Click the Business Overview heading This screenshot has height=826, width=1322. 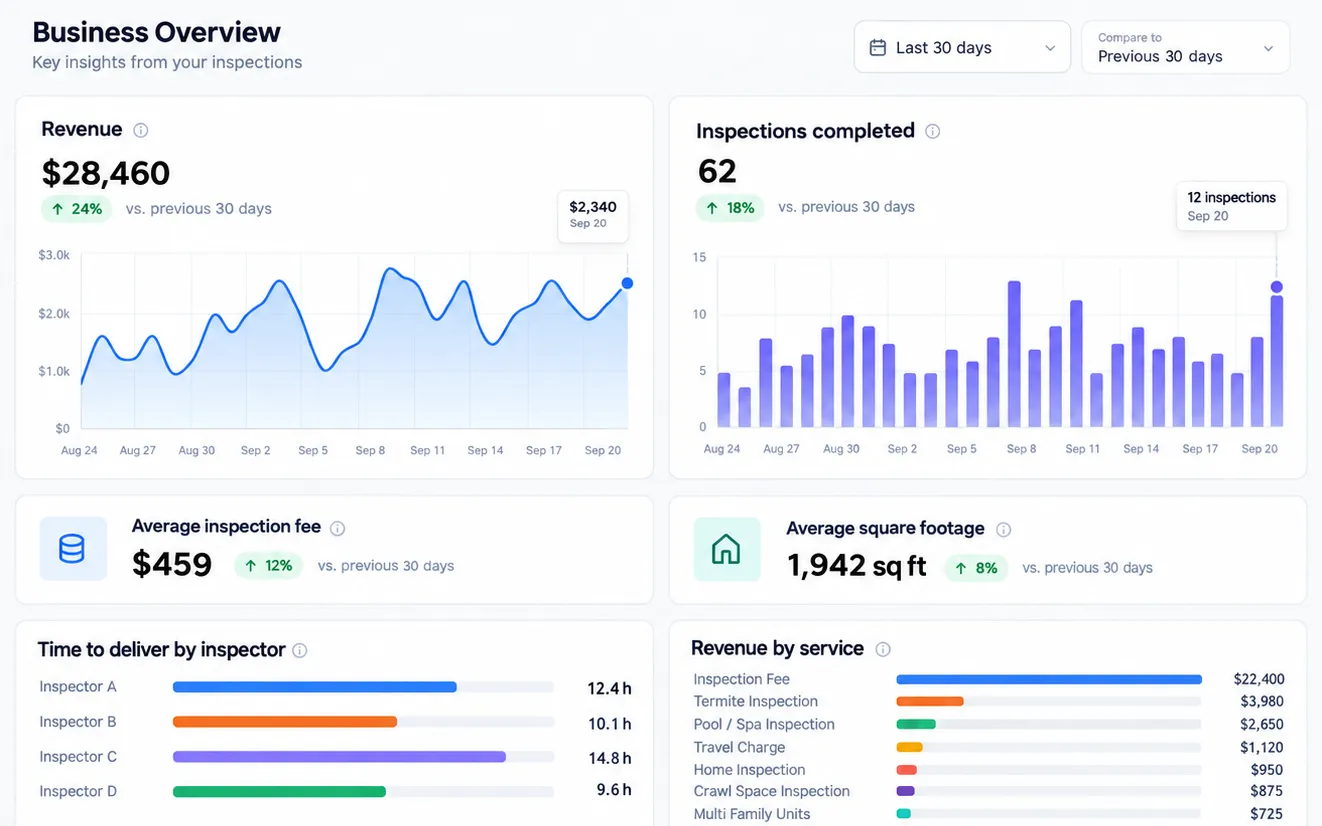tap(157, 32)
